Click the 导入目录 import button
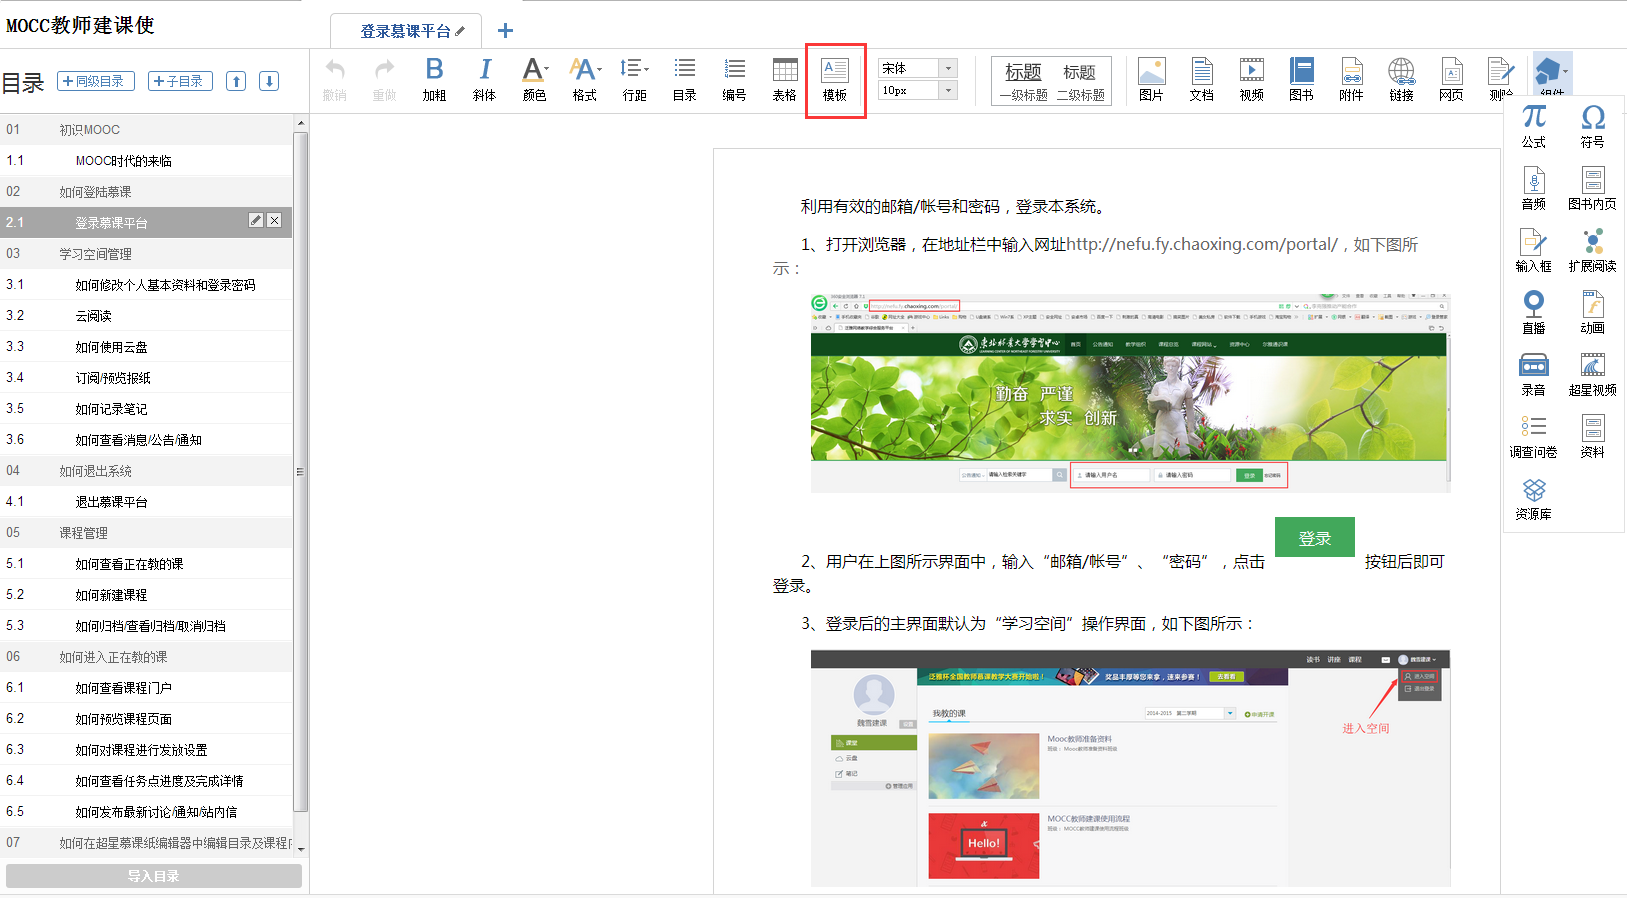 (154, 876)
